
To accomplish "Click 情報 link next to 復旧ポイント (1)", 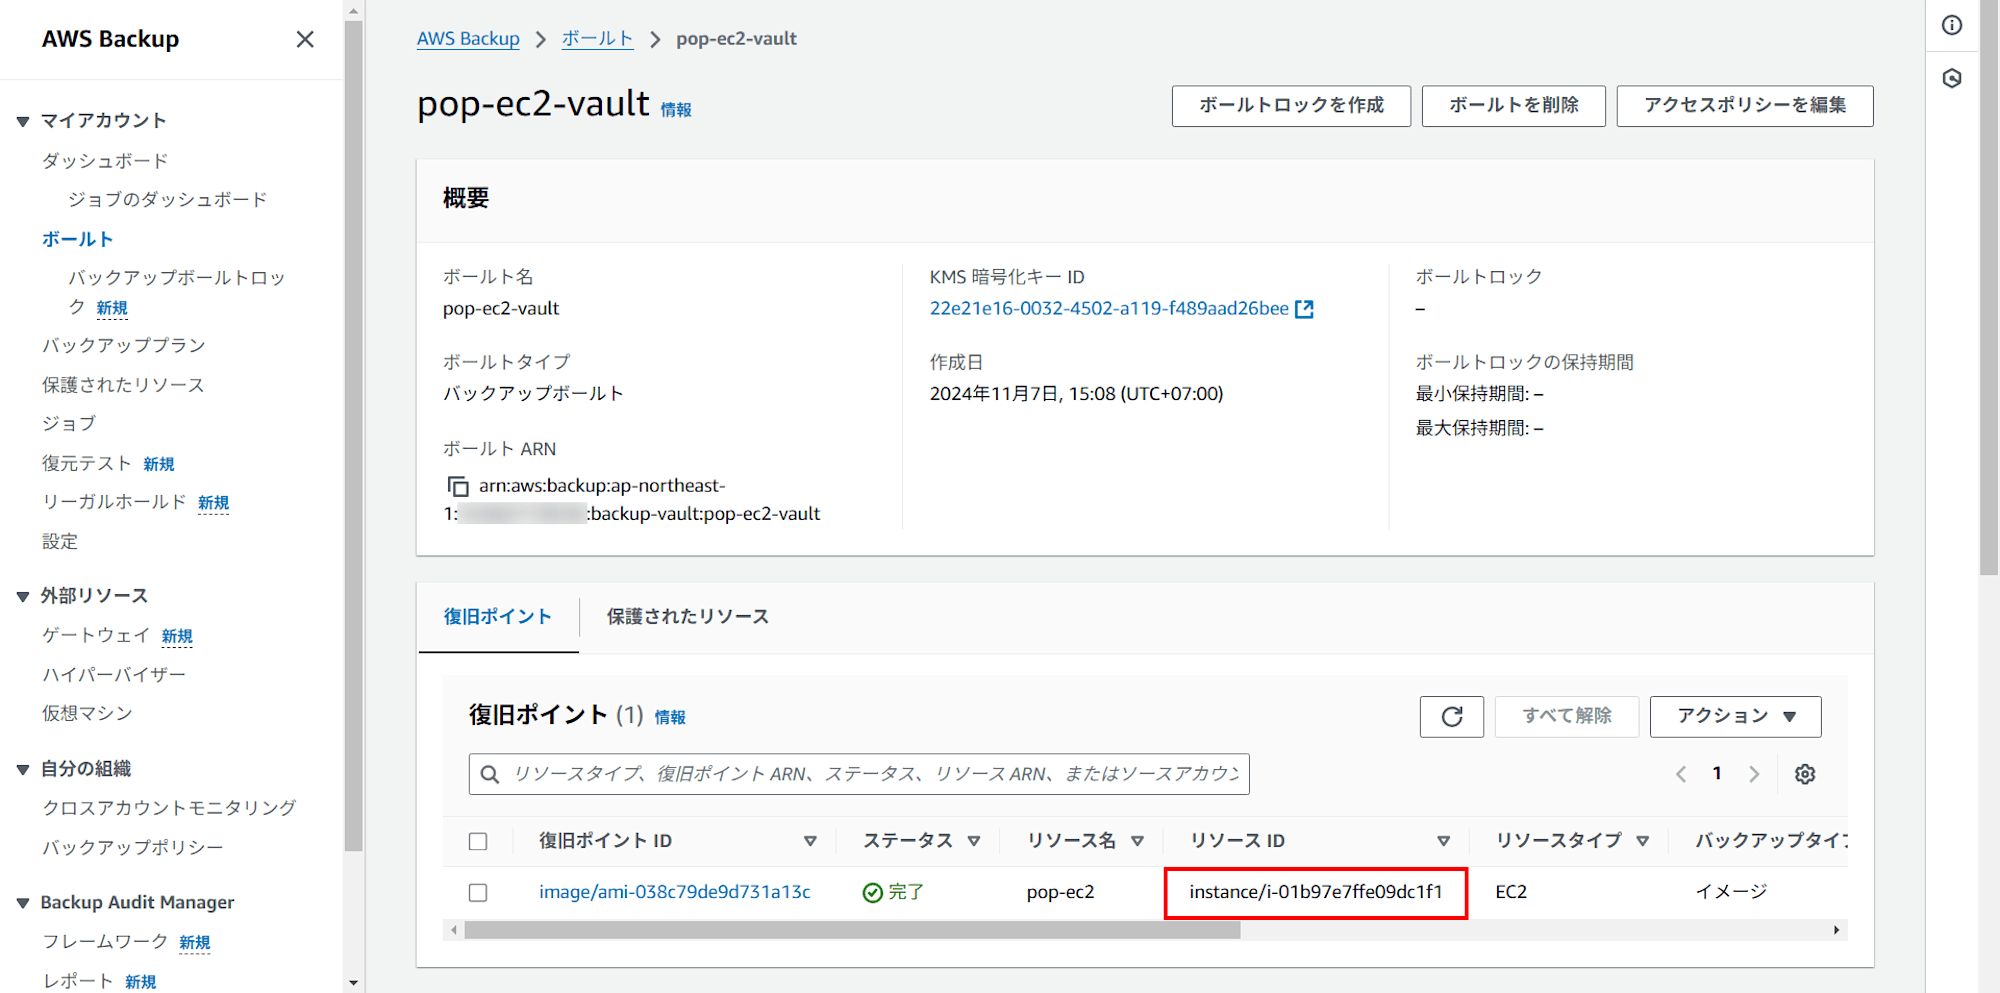I will click(x=670, y=717).
